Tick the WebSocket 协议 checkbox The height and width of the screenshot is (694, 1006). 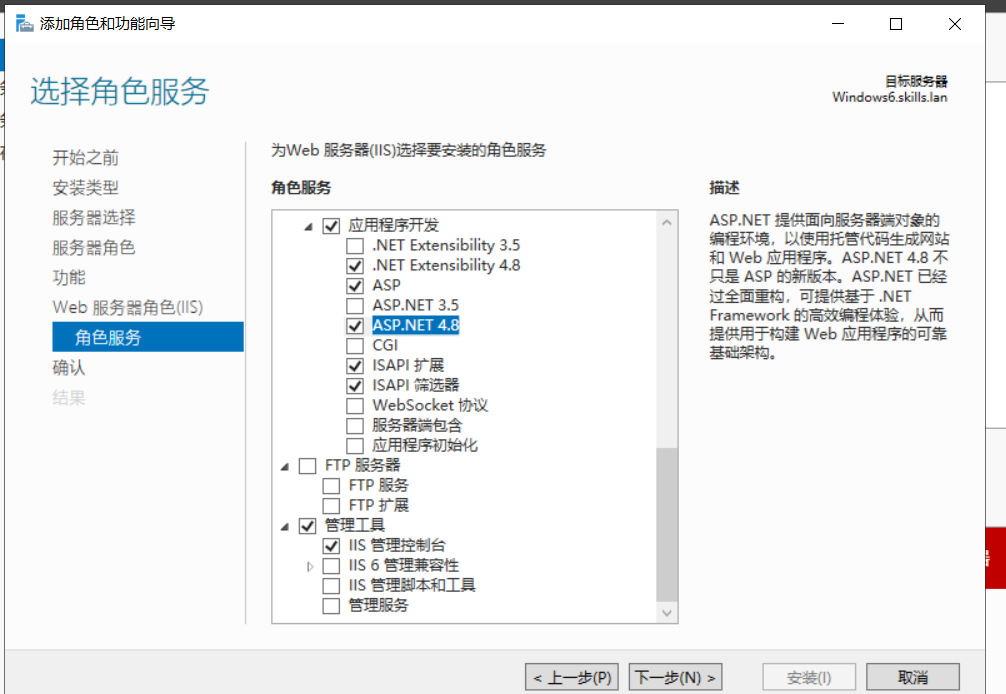pos(355,405)
